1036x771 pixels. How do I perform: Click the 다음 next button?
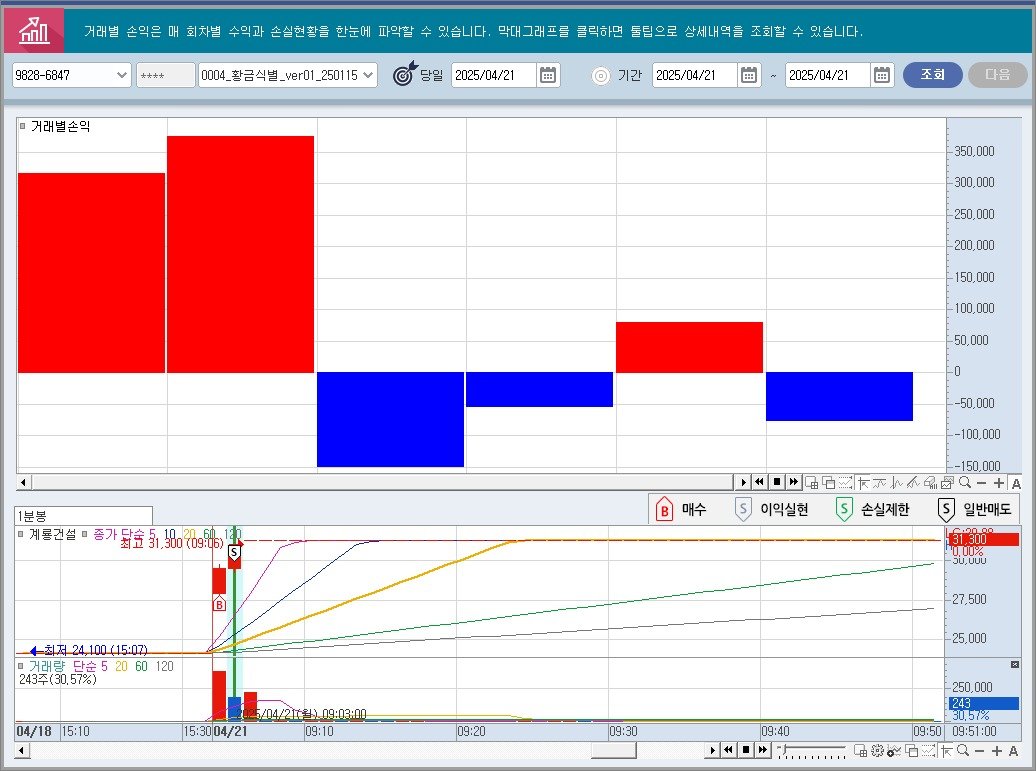(x=998, y=75)
